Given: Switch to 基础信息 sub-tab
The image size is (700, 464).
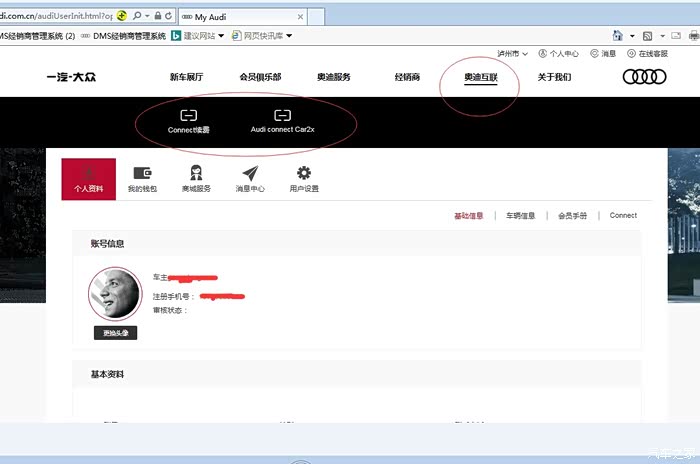Looking at the screenshot, I should (469, 216).
